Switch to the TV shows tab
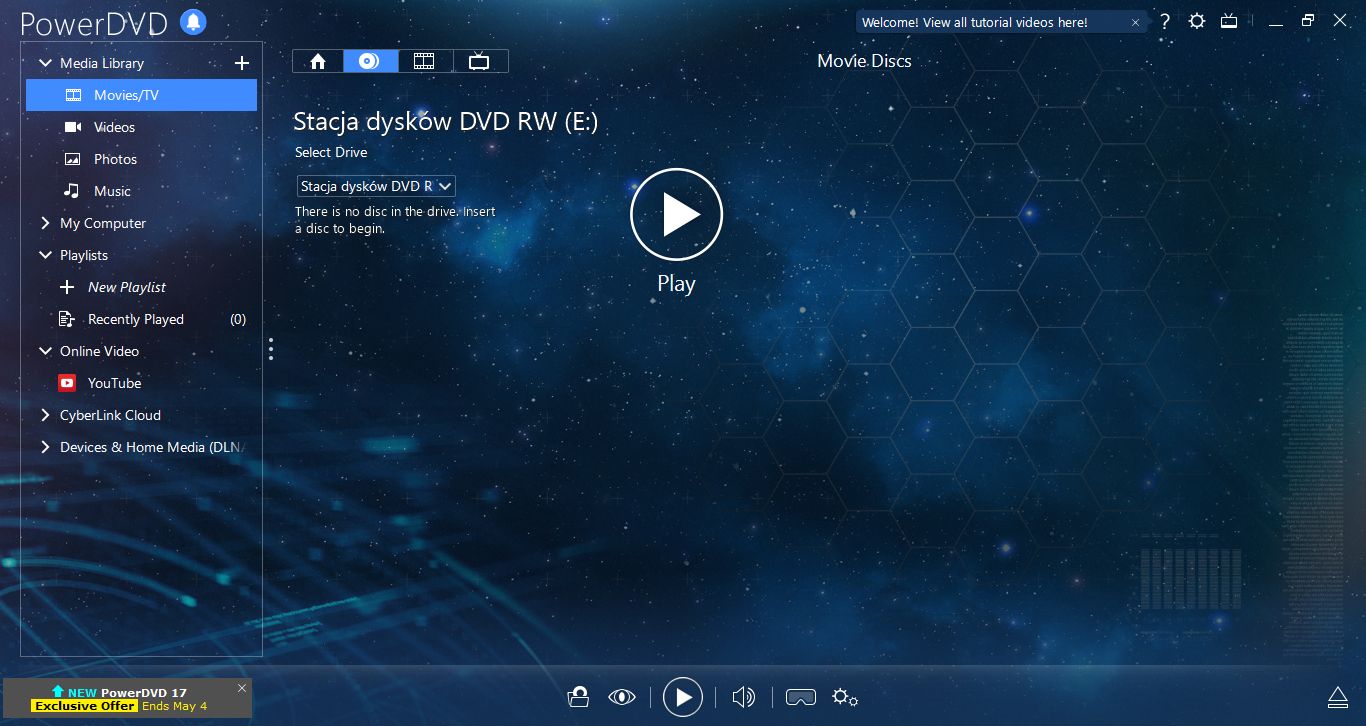Image resolution: width=1366 pixels, height=726 pixels. click(480, 61)
